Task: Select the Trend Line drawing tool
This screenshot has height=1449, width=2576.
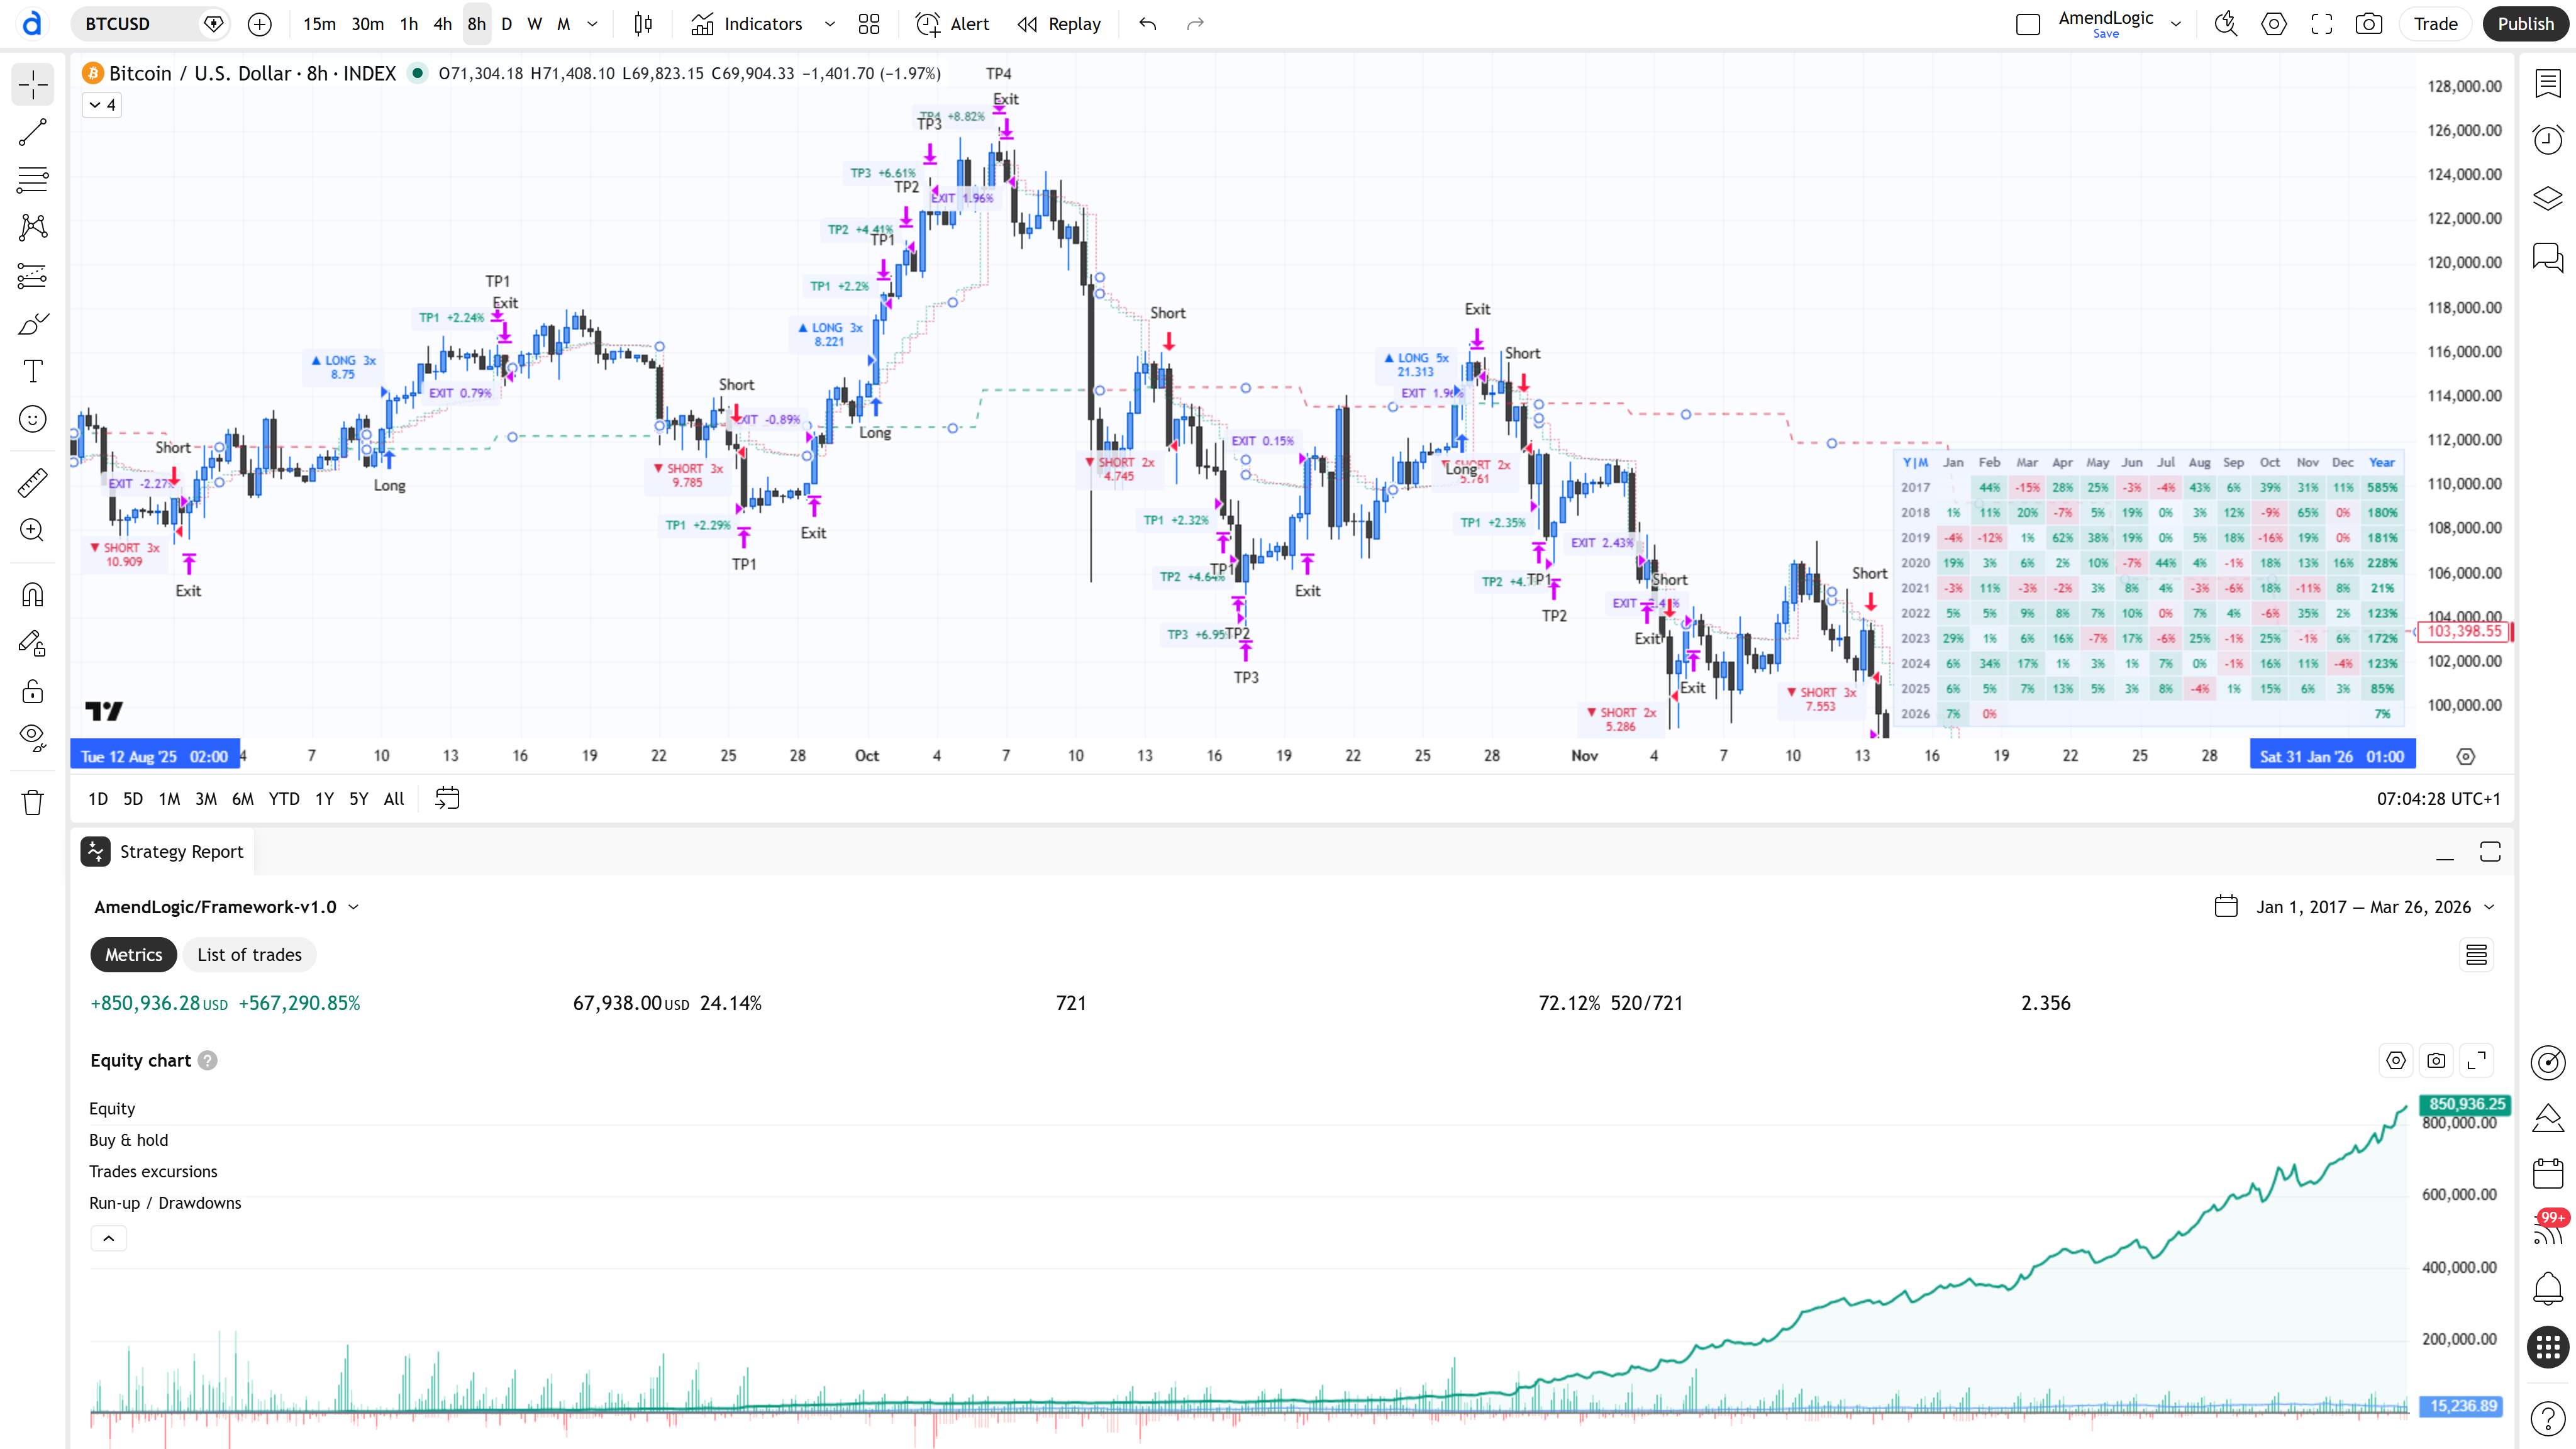Action: coord(32,132)
